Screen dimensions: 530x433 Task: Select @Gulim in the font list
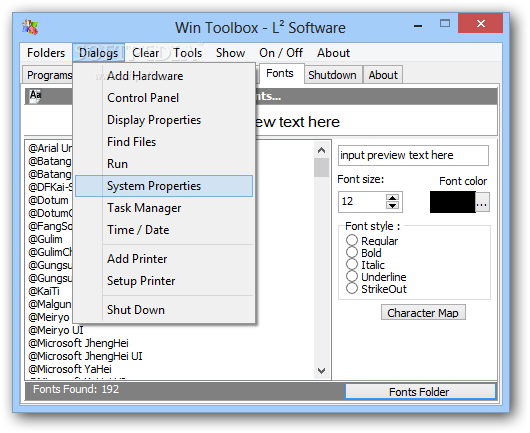(45, 239)
